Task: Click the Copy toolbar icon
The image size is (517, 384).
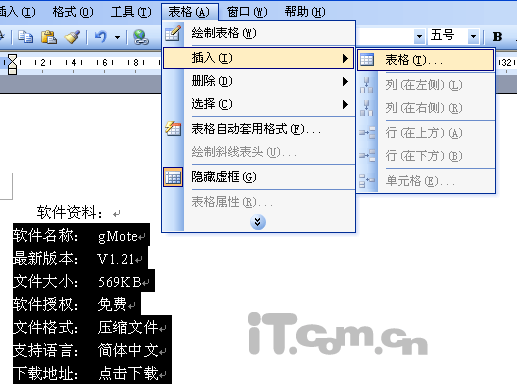Action: [x=25, y=37]
